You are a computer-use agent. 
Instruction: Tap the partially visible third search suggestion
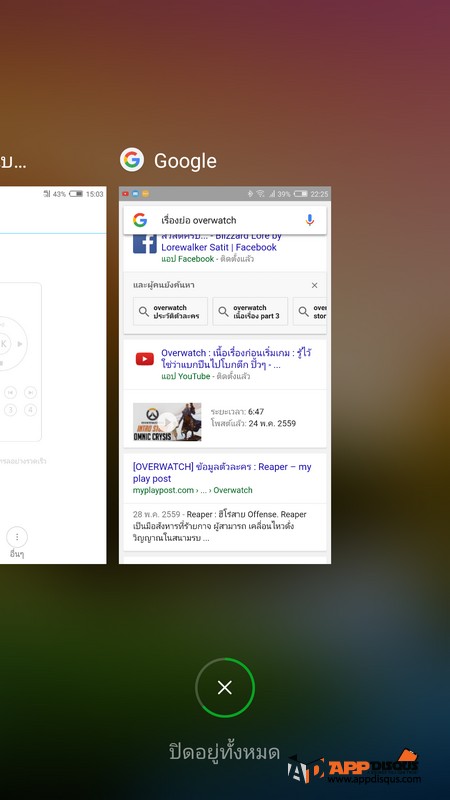(x=312, y=311)
